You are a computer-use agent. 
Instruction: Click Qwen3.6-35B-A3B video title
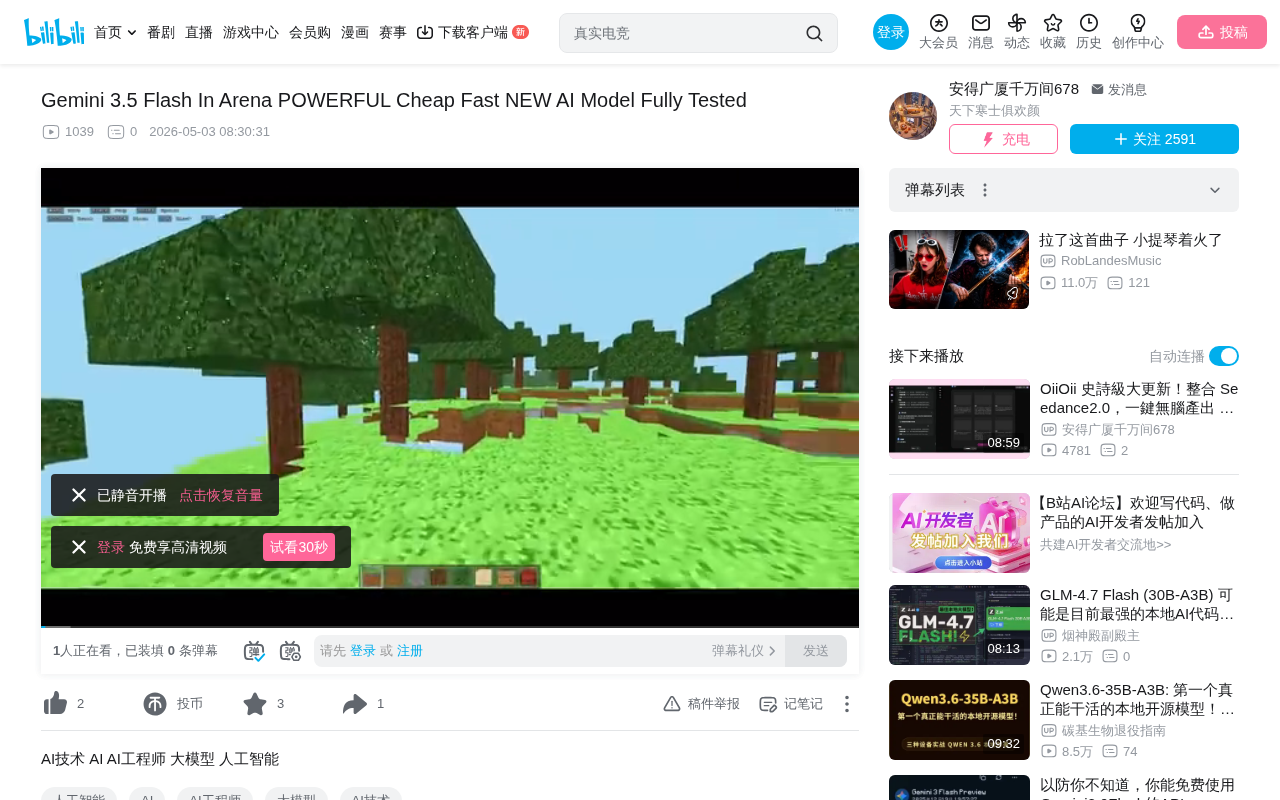(1139, 699)
